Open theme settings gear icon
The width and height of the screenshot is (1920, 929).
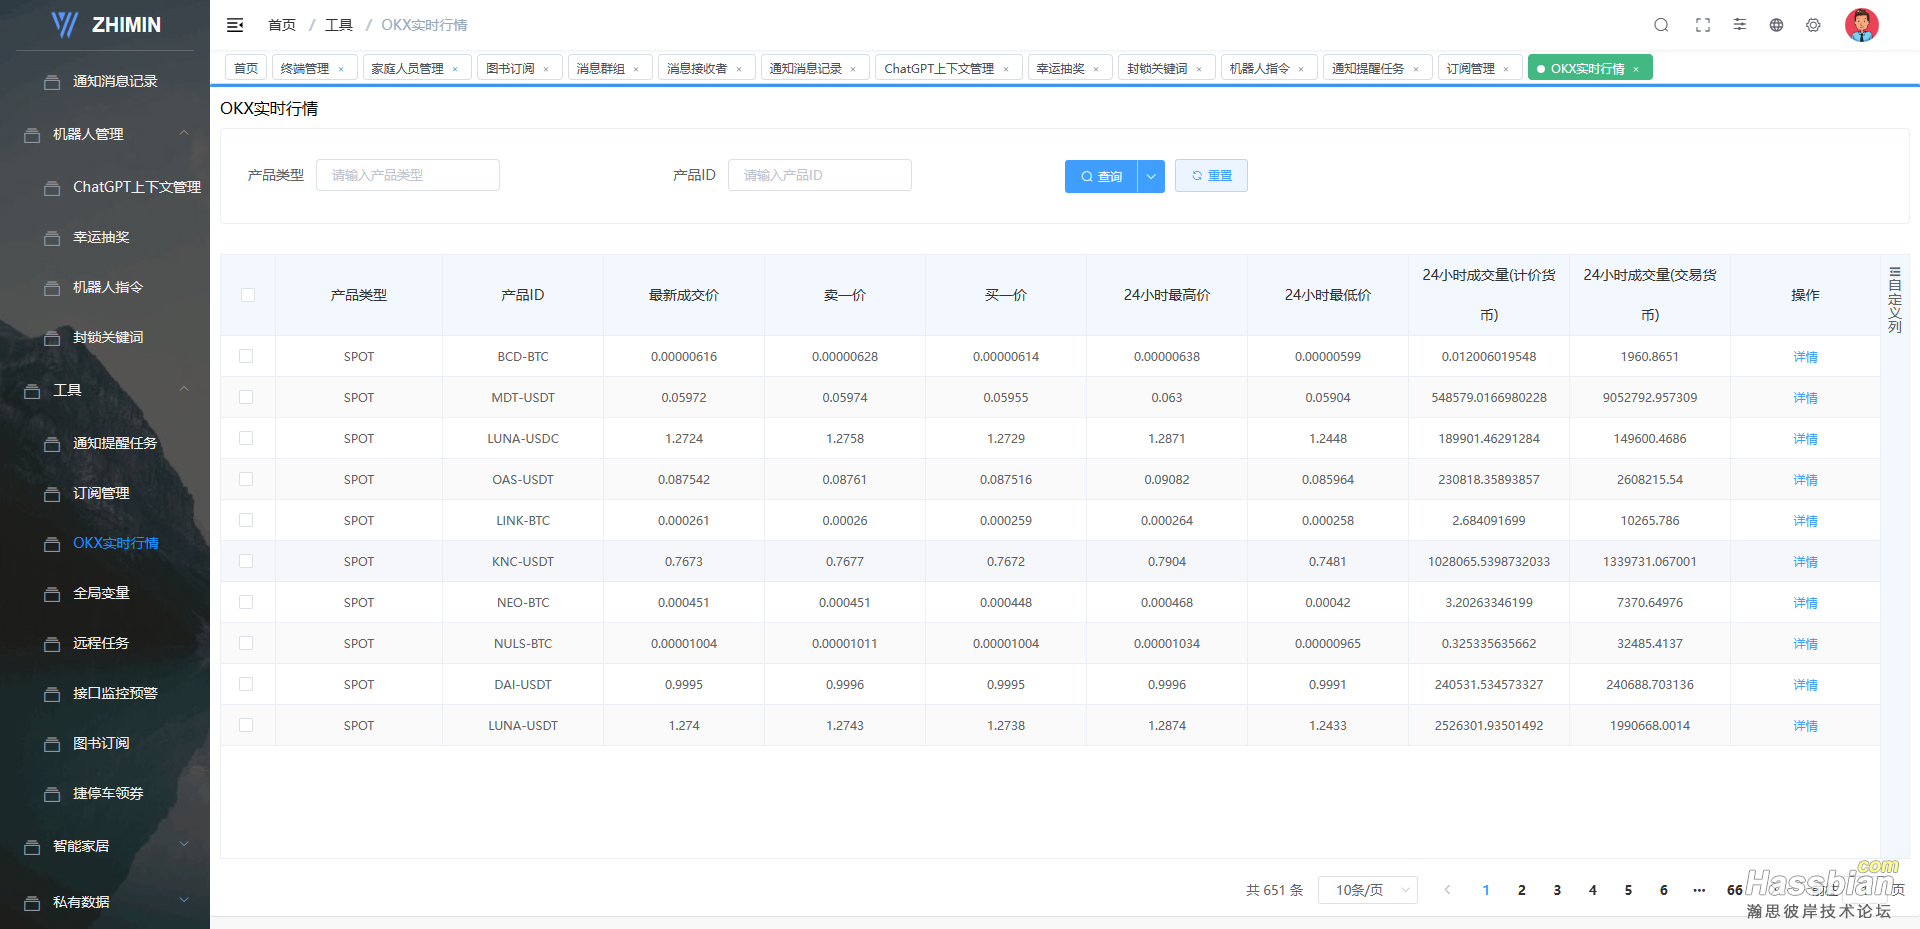[x=1813, y=25]
